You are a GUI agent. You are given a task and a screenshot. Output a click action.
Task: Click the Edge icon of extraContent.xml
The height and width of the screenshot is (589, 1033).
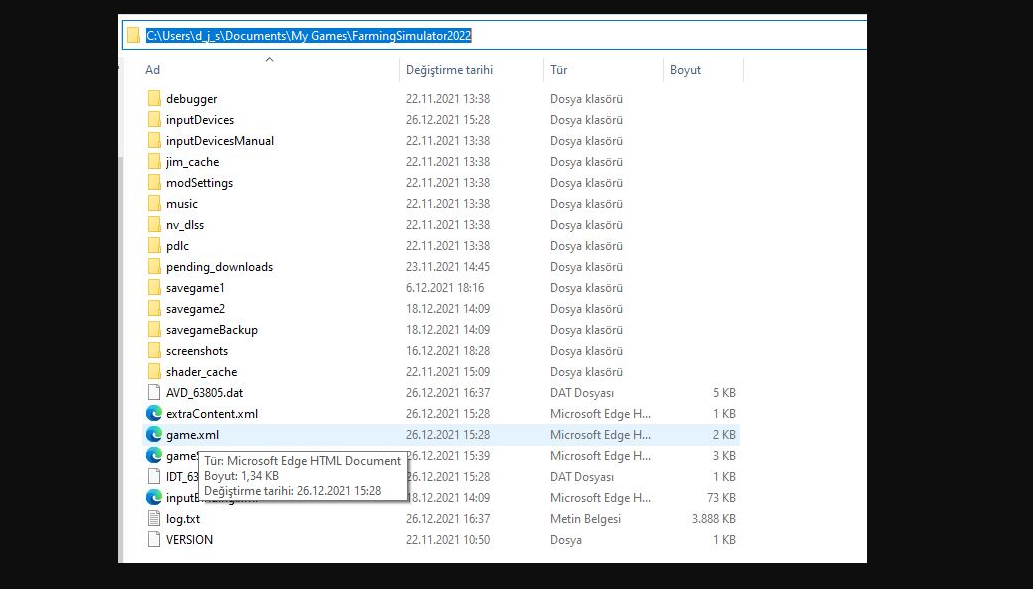pyautogui.click(x=154, y=414)
